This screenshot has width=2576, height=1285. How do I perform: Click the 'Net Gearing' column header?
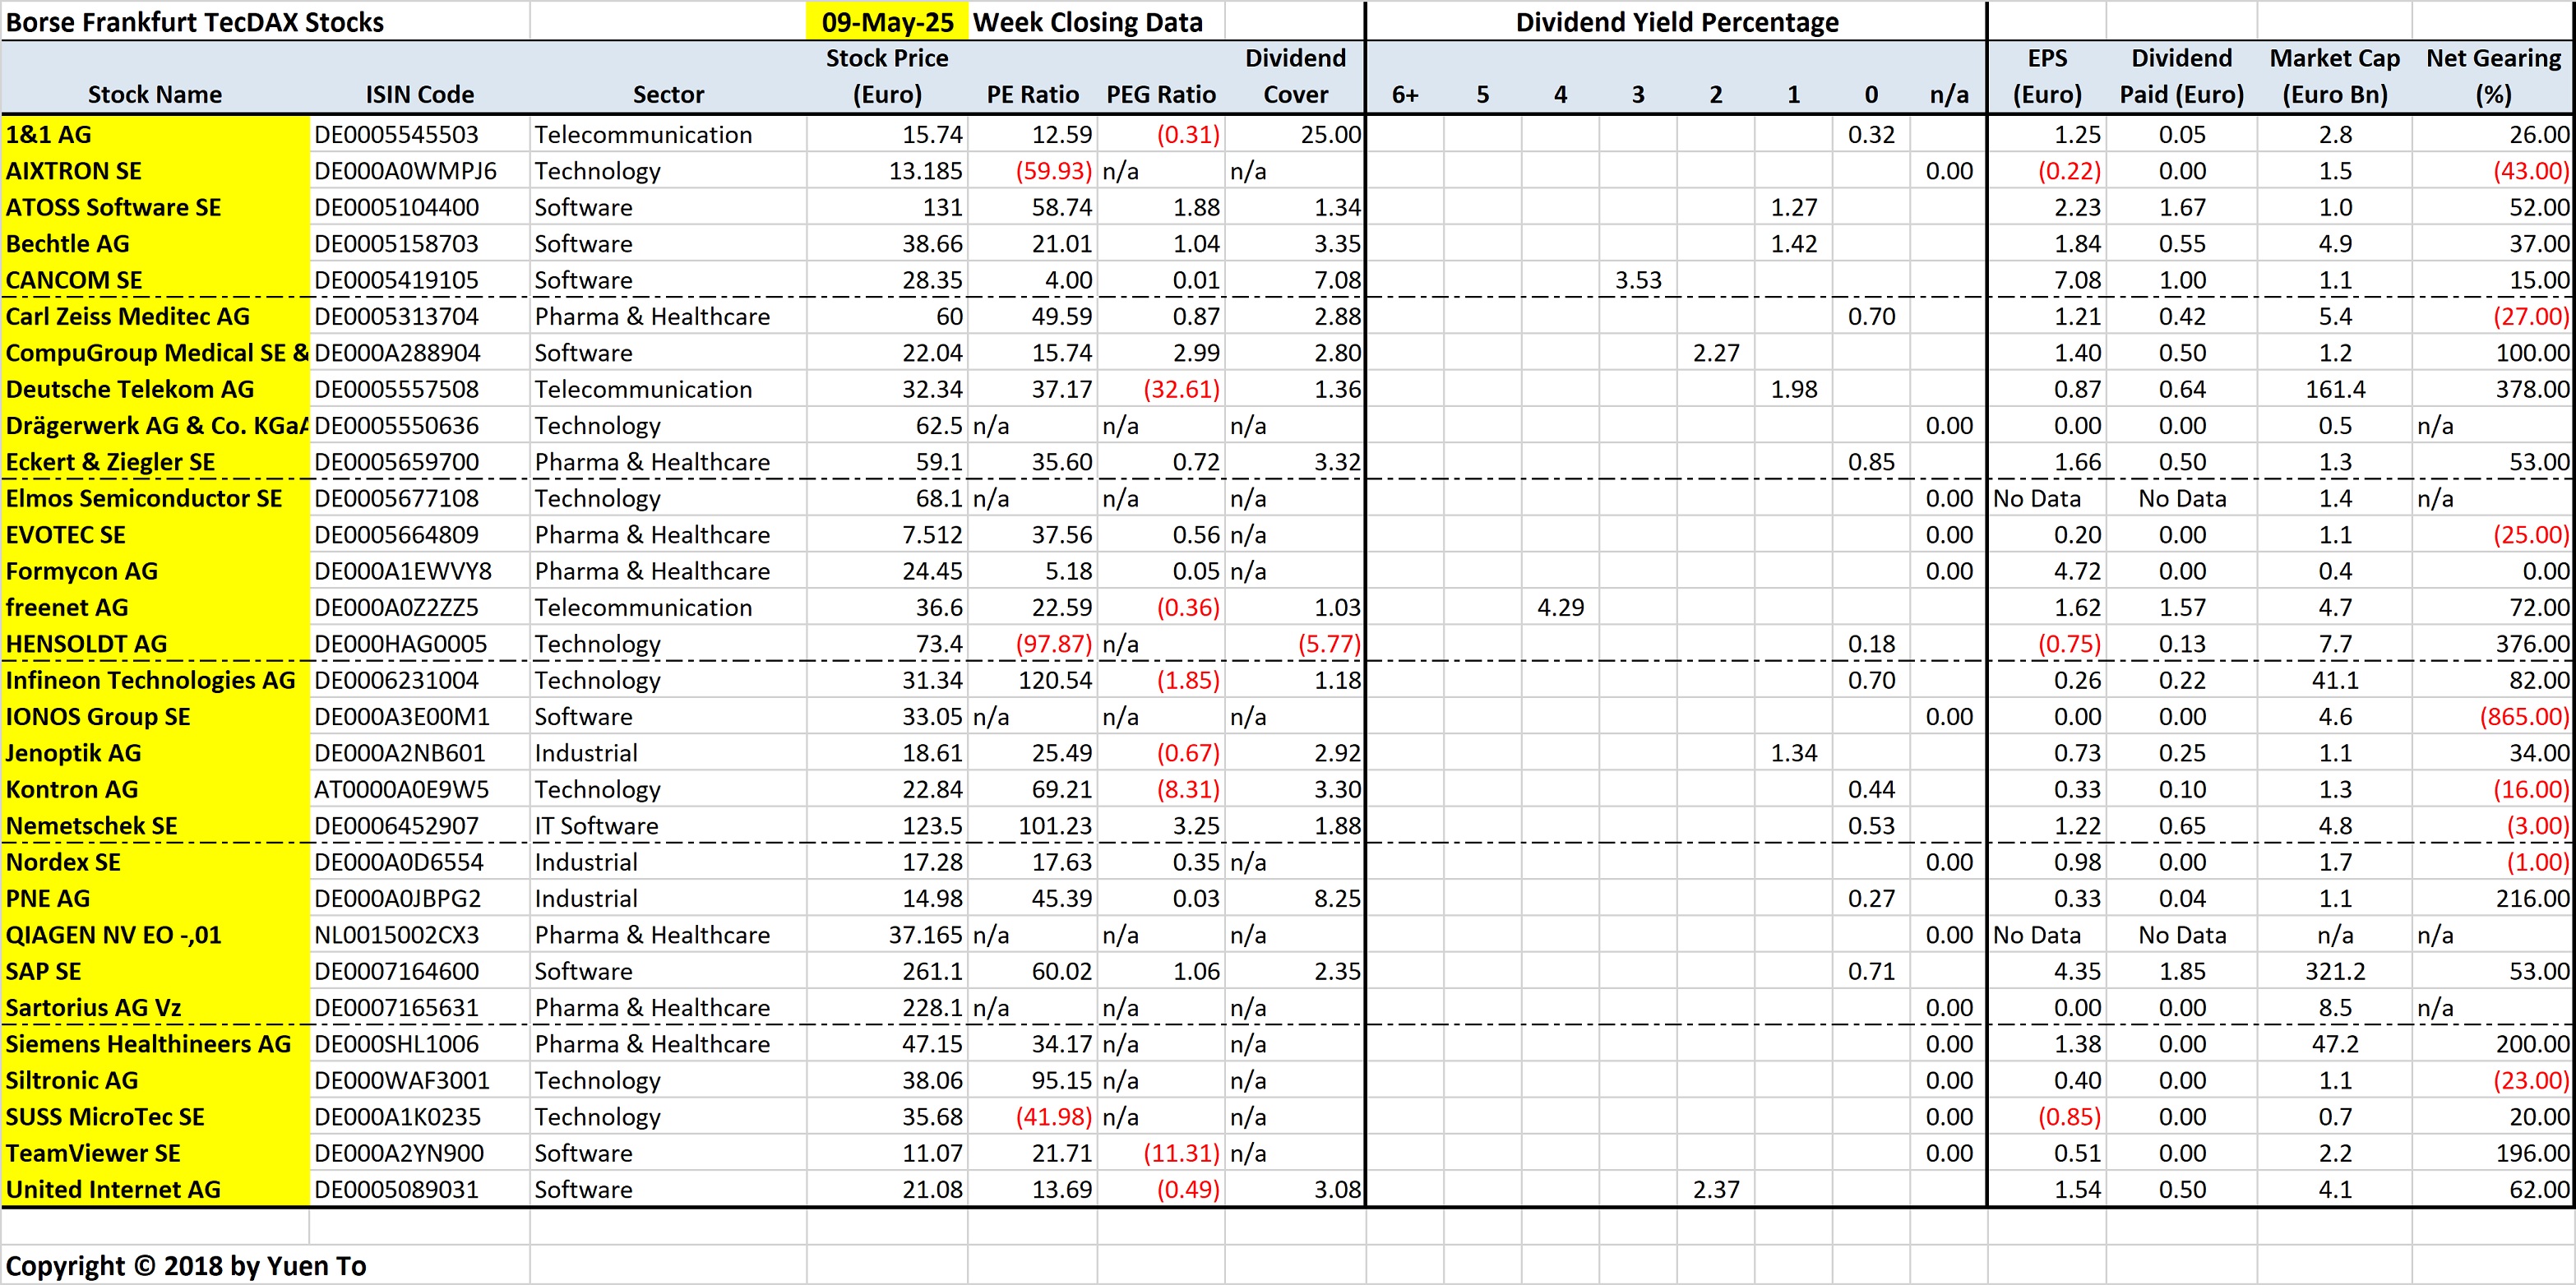tap(2494, 76)
